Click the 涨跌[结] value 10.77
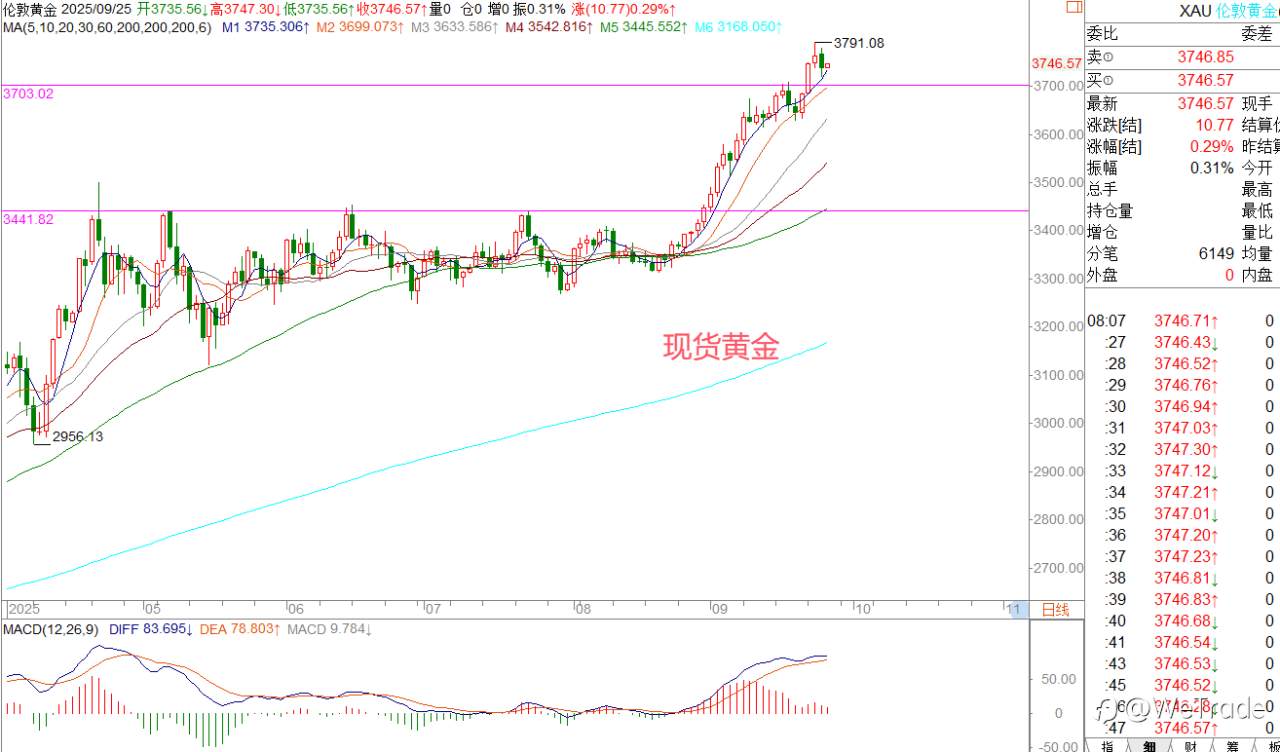1280x752 pixels. 1214,125
